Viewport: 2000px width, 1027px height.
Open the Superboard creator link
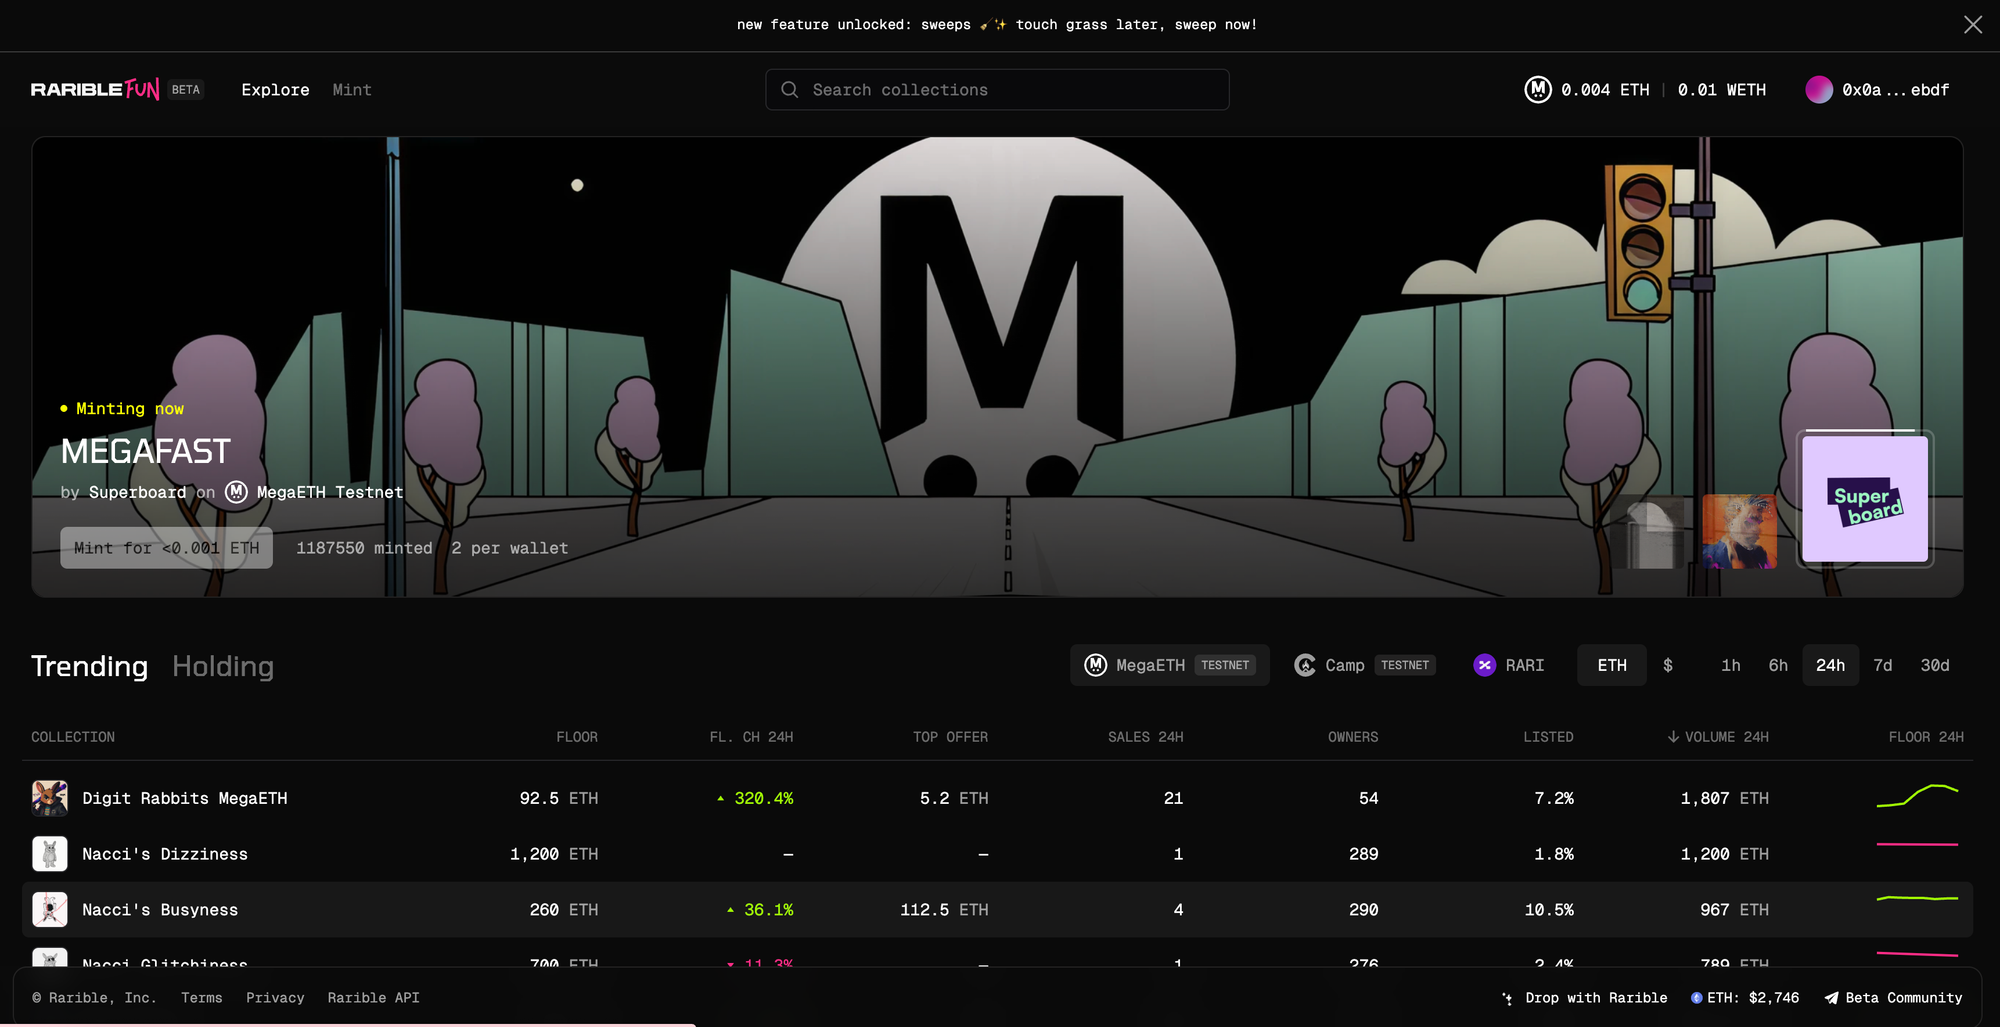(137, 492)
